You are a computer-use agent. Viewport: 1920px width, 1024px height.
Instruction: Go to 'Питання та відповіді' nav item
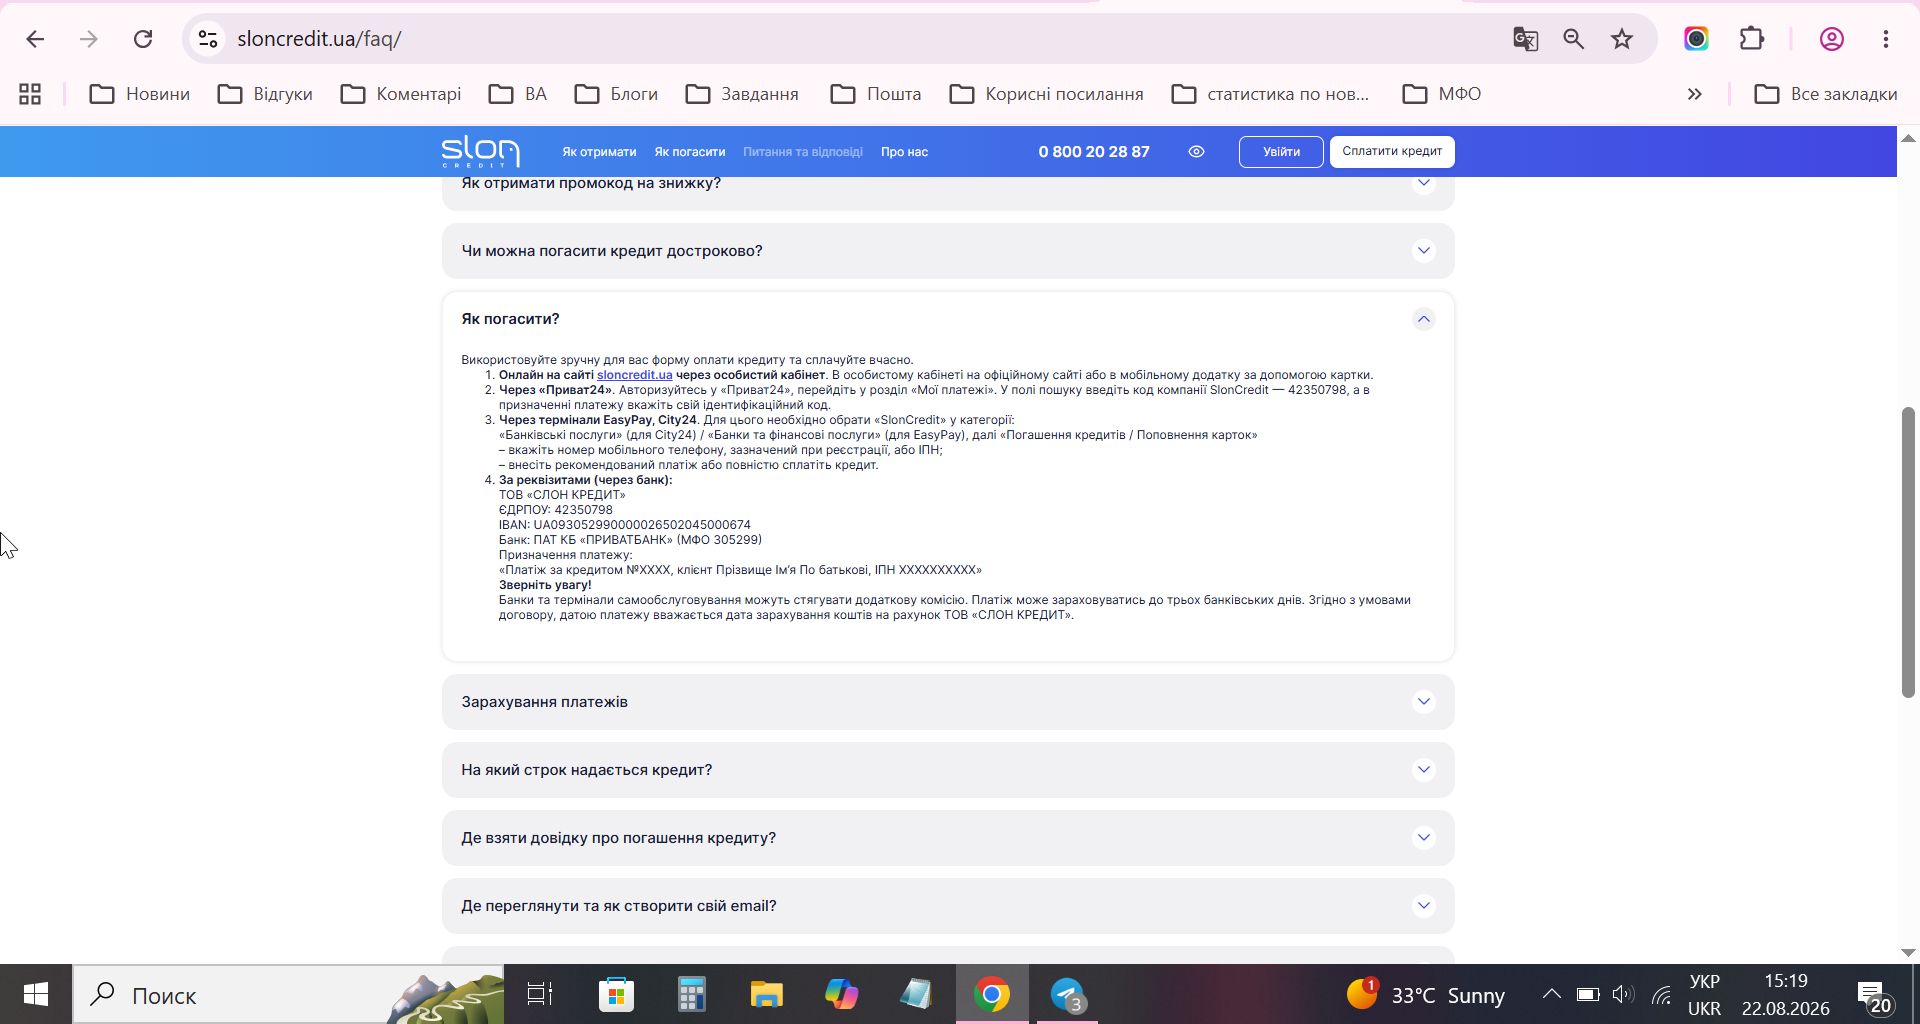tap(803, 152)
